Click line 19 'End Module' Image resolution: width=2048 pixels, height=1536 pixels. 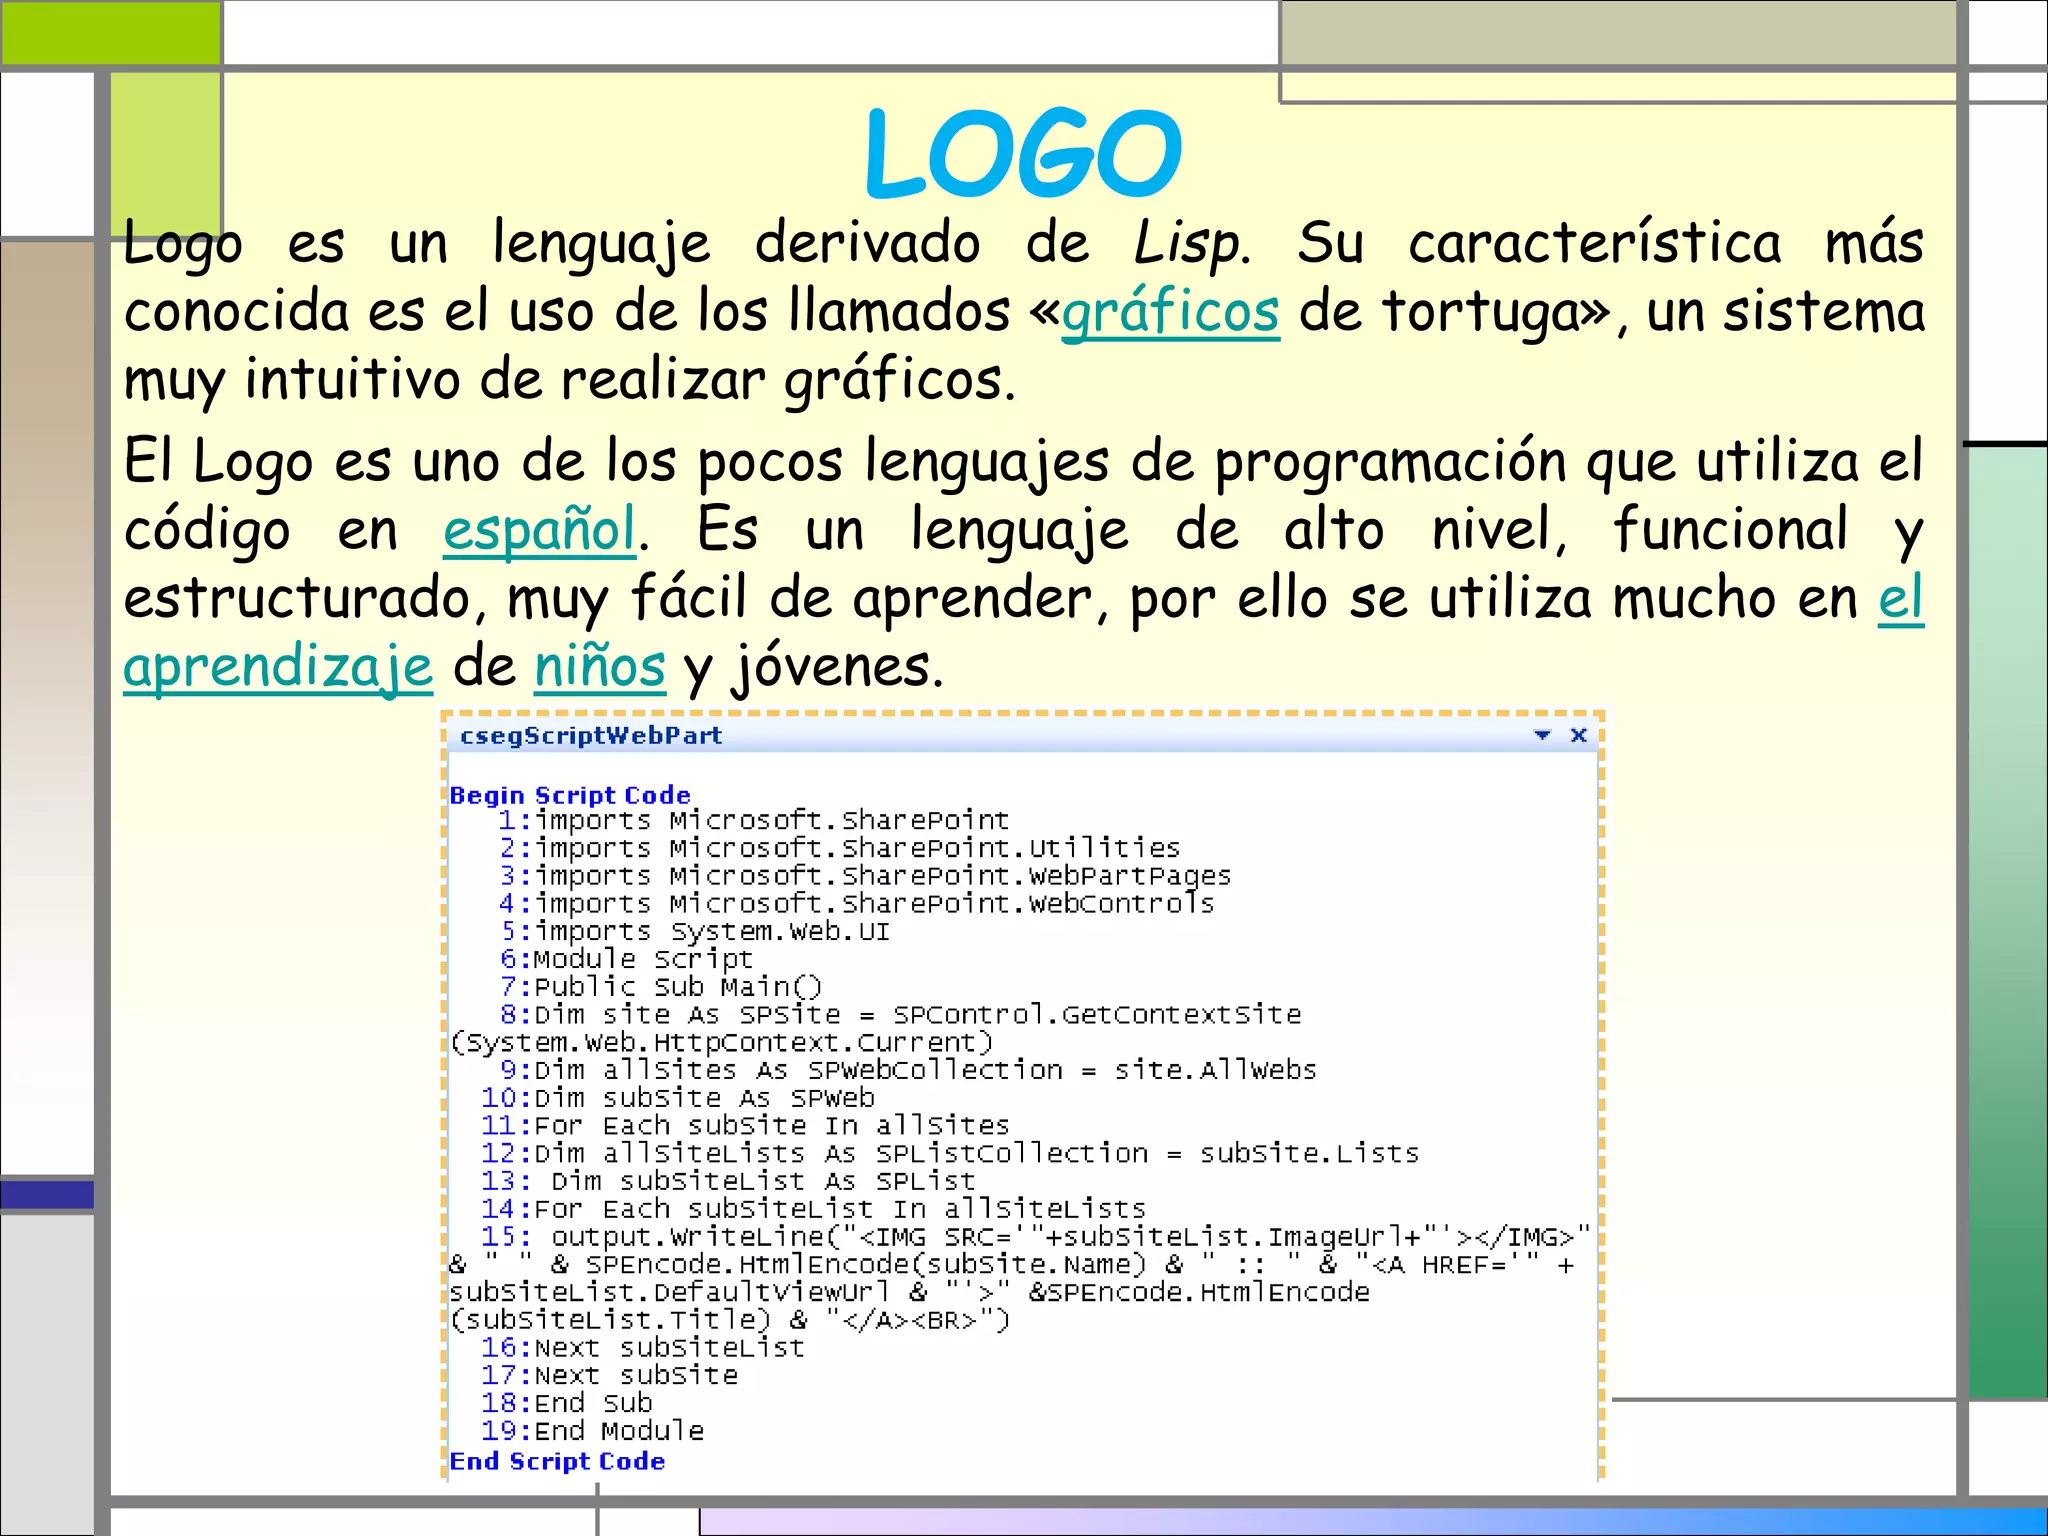click(x=592, y=1432)
